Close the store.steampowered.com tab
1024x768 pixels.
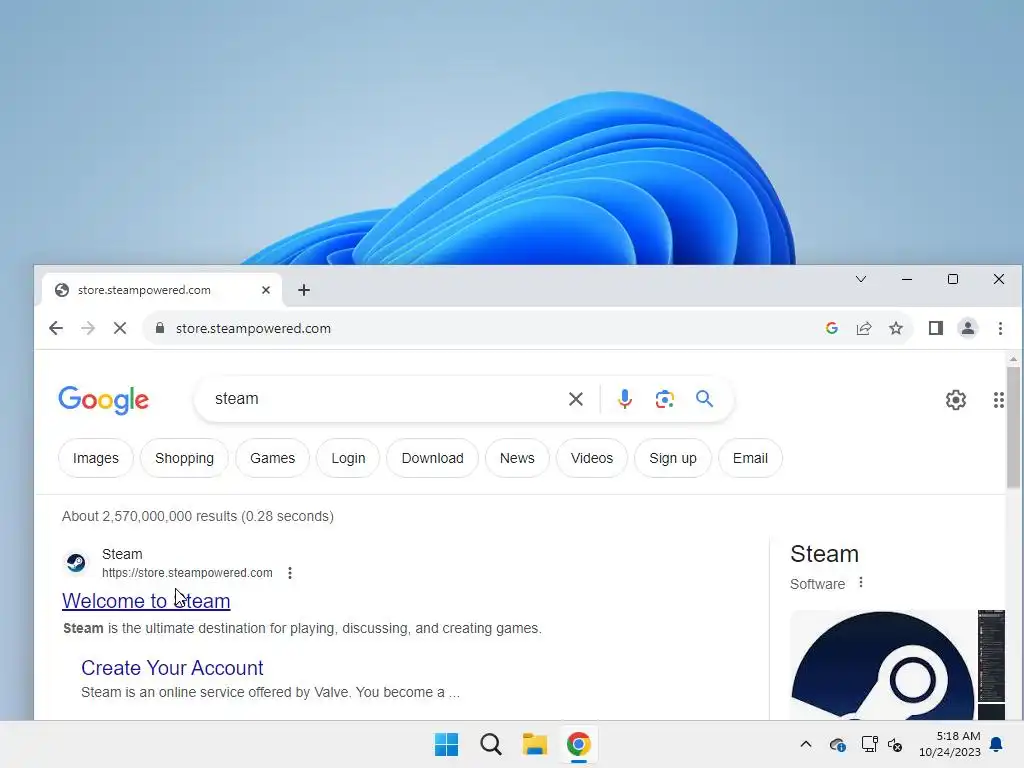pos(266,290)
